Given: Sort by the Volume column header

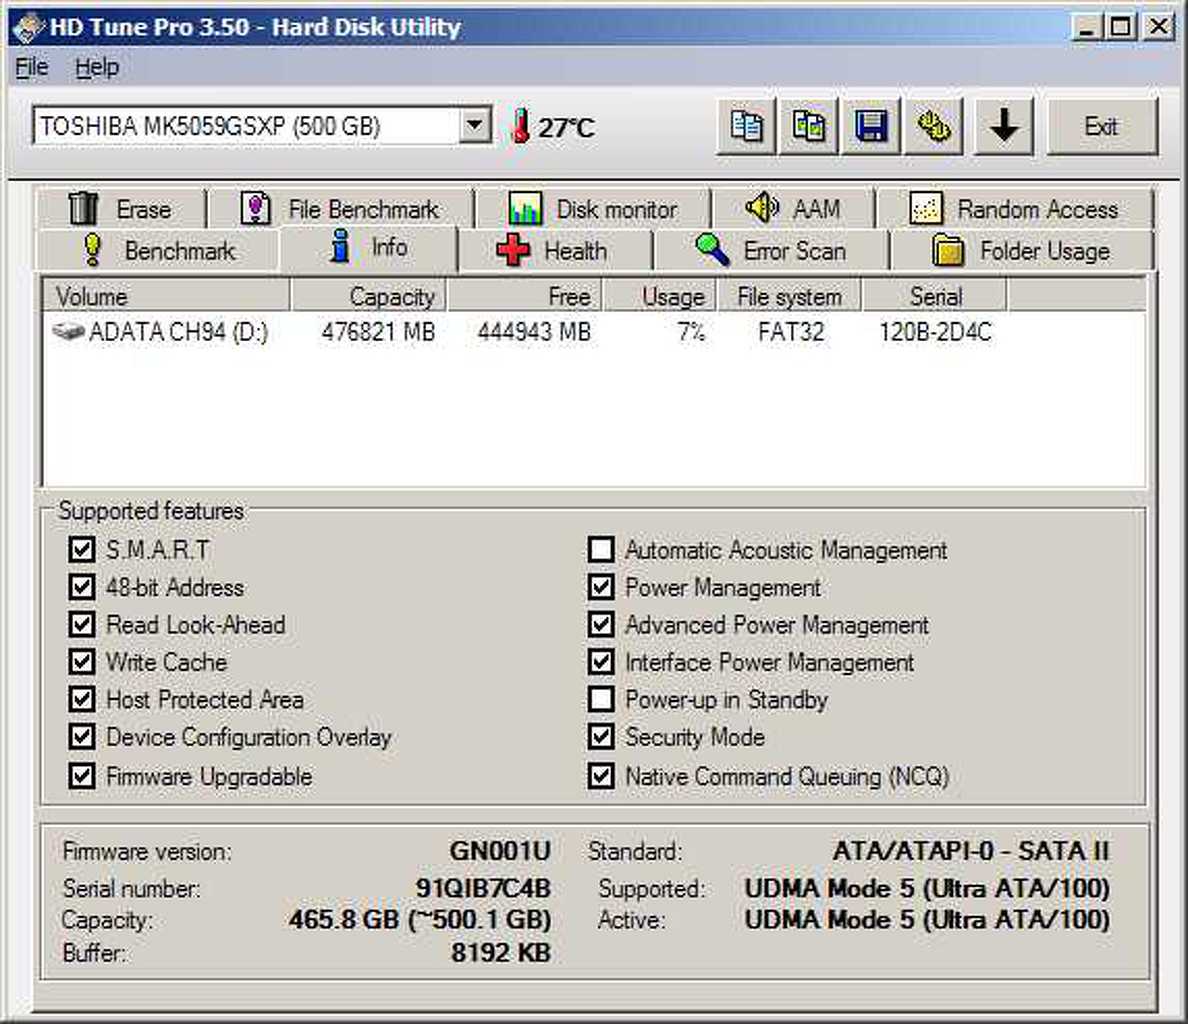Looking at the screenshot, I should point(166,296).
